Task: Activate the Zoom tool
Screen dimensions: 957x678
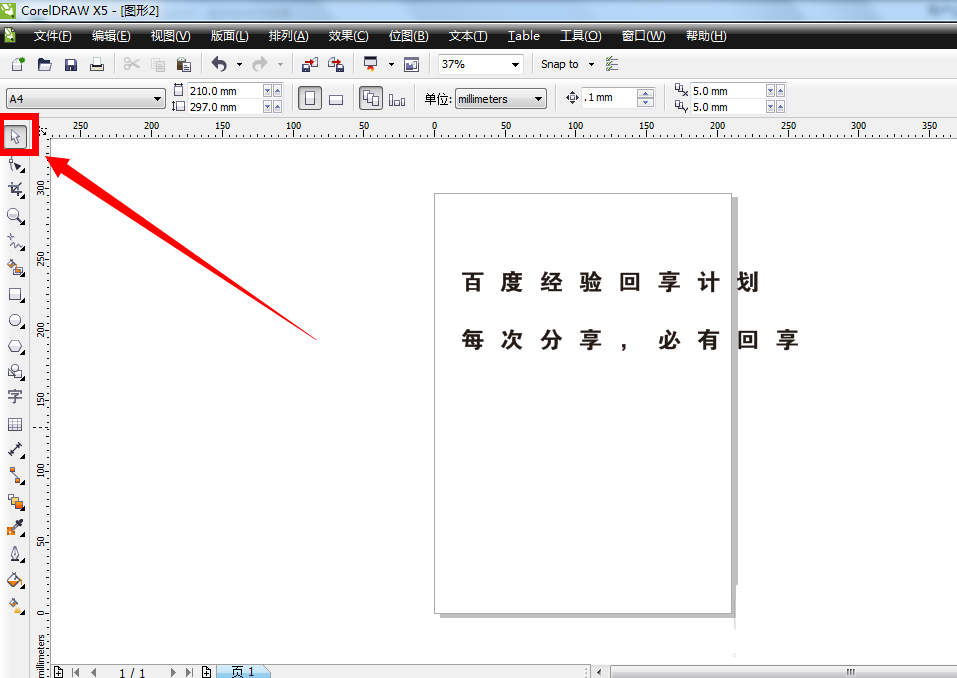Action: pos(16,216)
